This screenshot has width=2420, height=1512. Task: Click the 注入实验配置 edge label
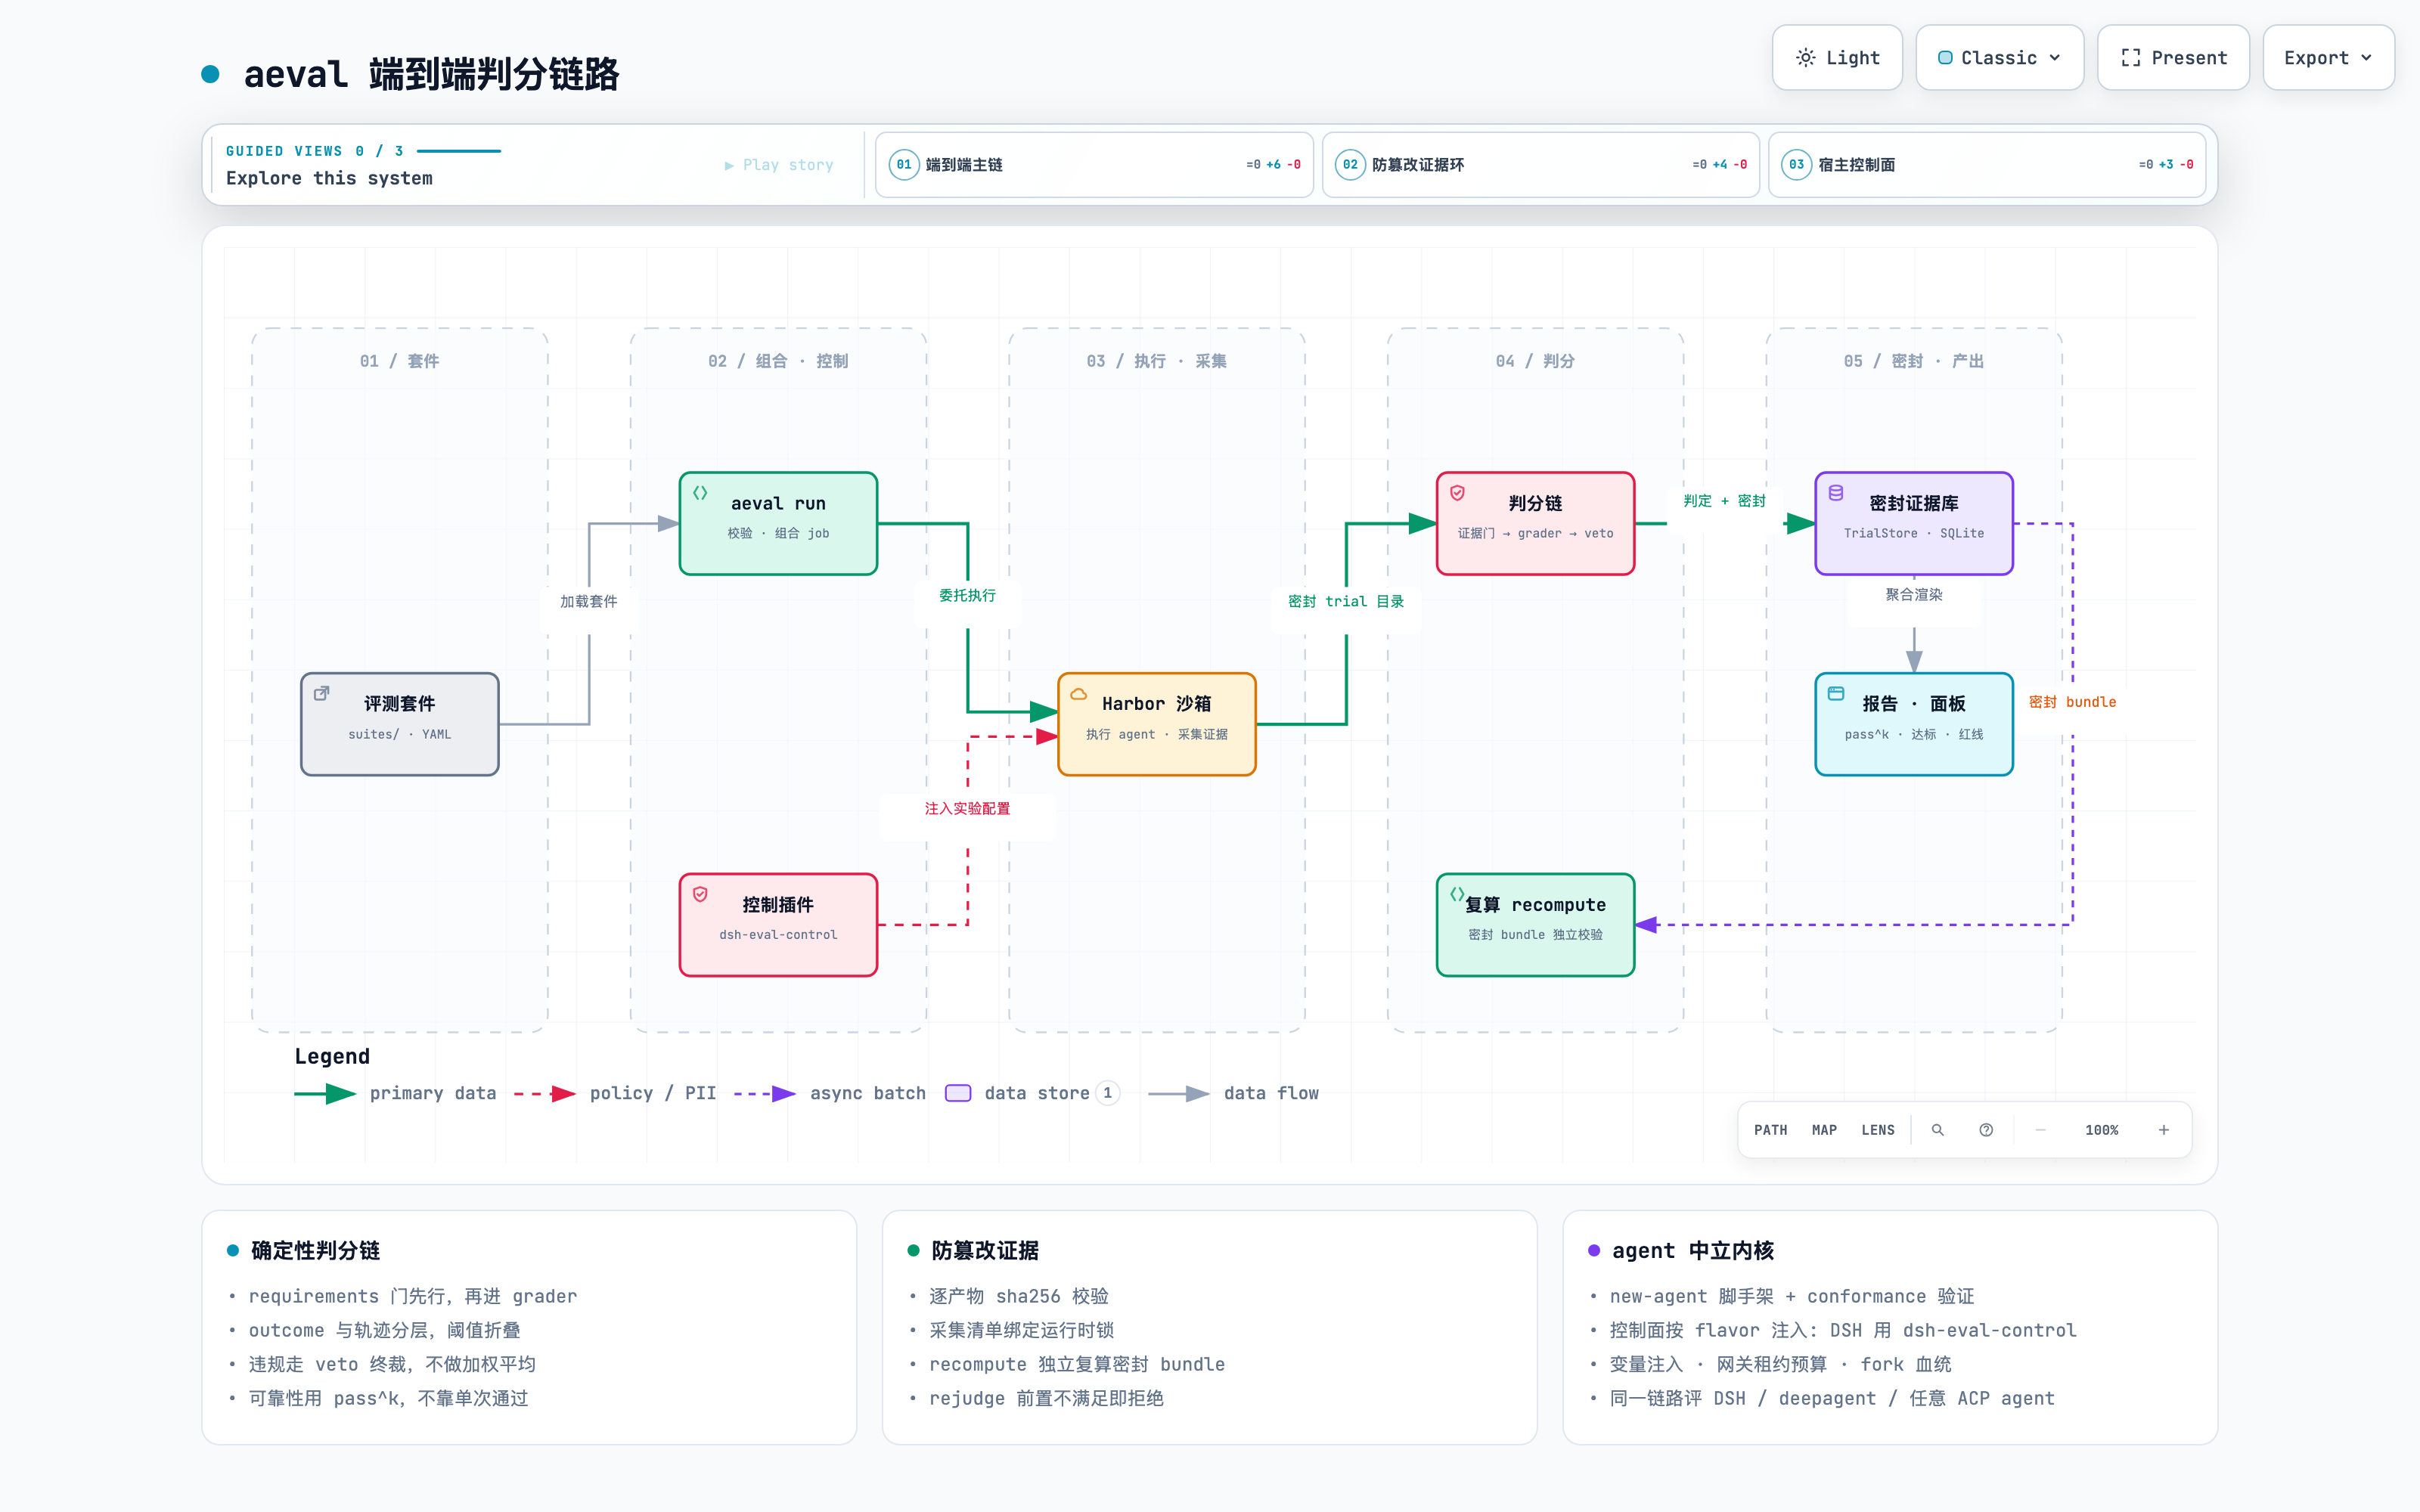pos(967,808)
